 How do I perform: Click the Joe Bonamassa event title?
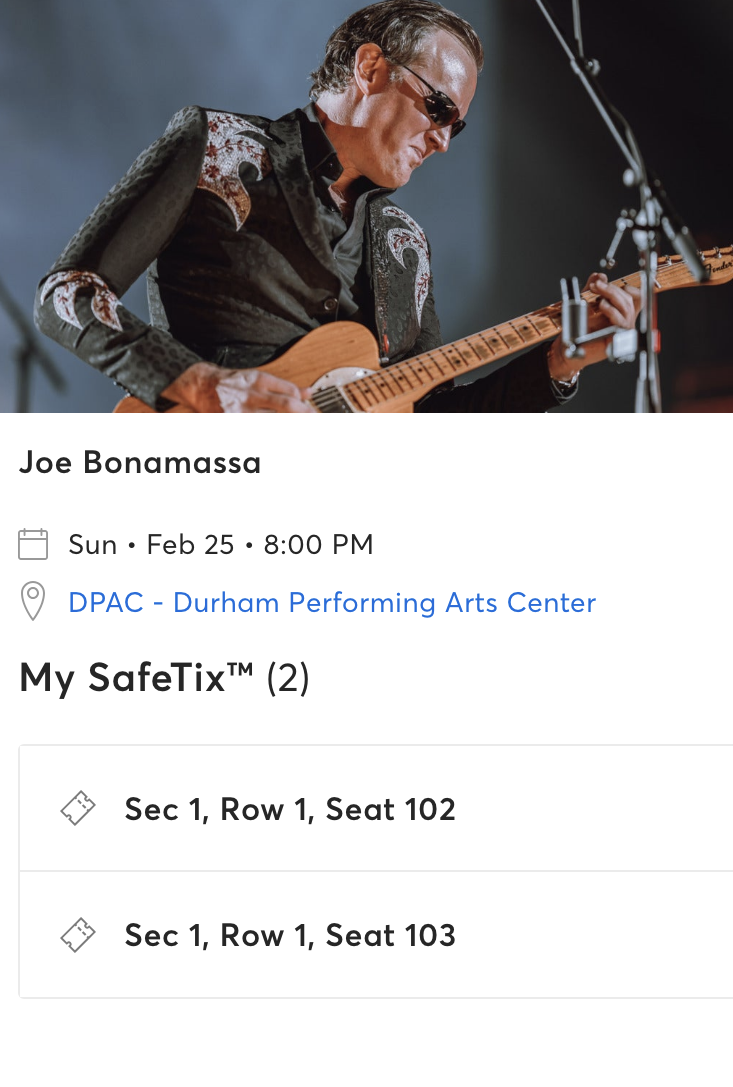pyautogui.click(x=140, y=463)
